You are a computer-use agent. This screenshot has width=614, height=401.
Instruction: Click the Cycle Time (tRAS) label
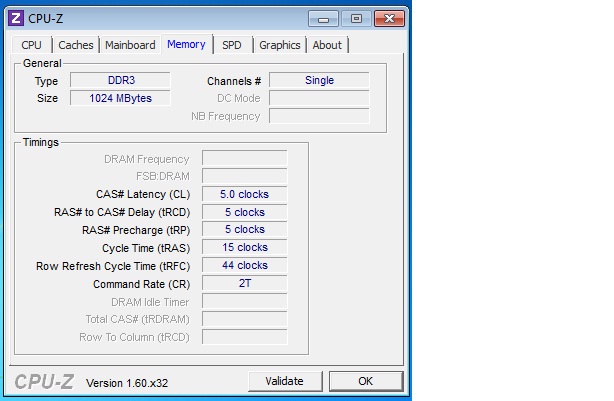[x=146, y=248]
